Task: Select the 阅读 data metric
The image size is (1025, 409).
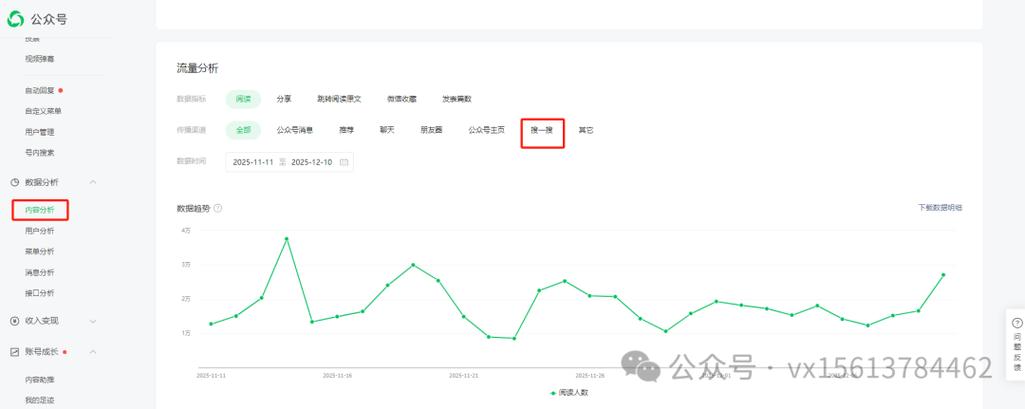Action: 243,99
